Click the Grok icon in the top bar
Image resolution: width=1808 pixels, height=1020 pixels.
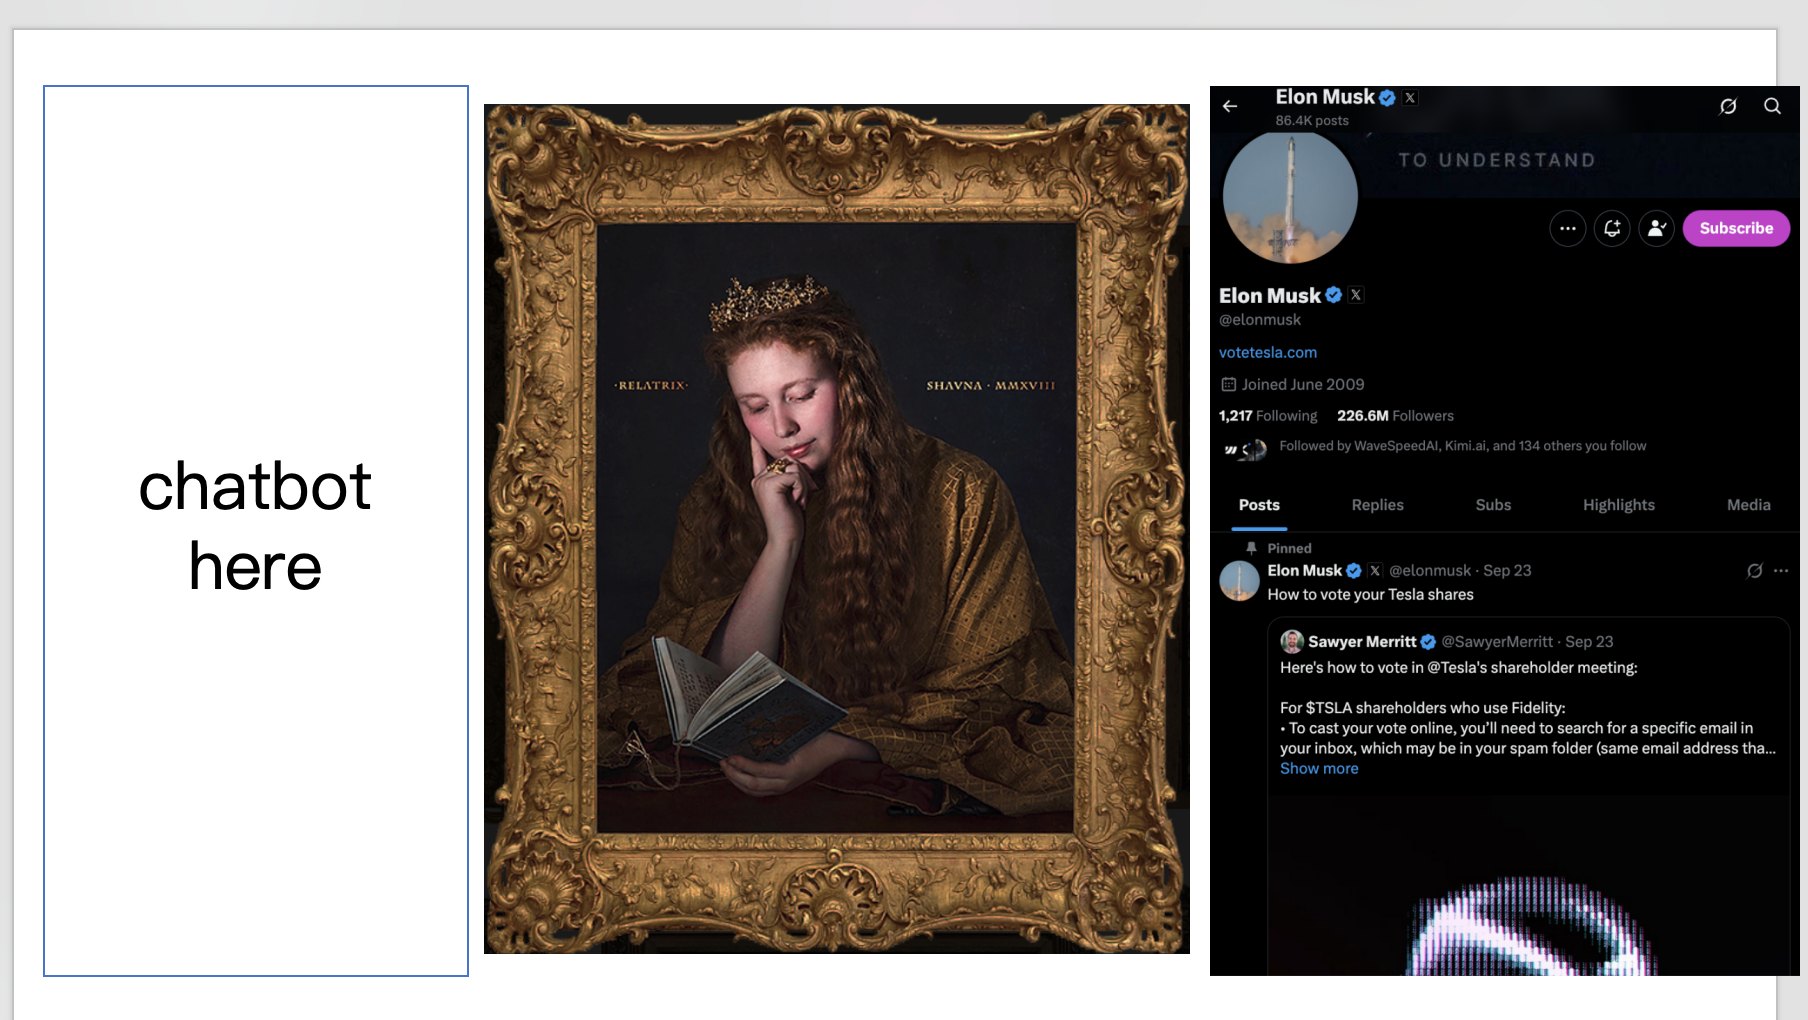1728,106
